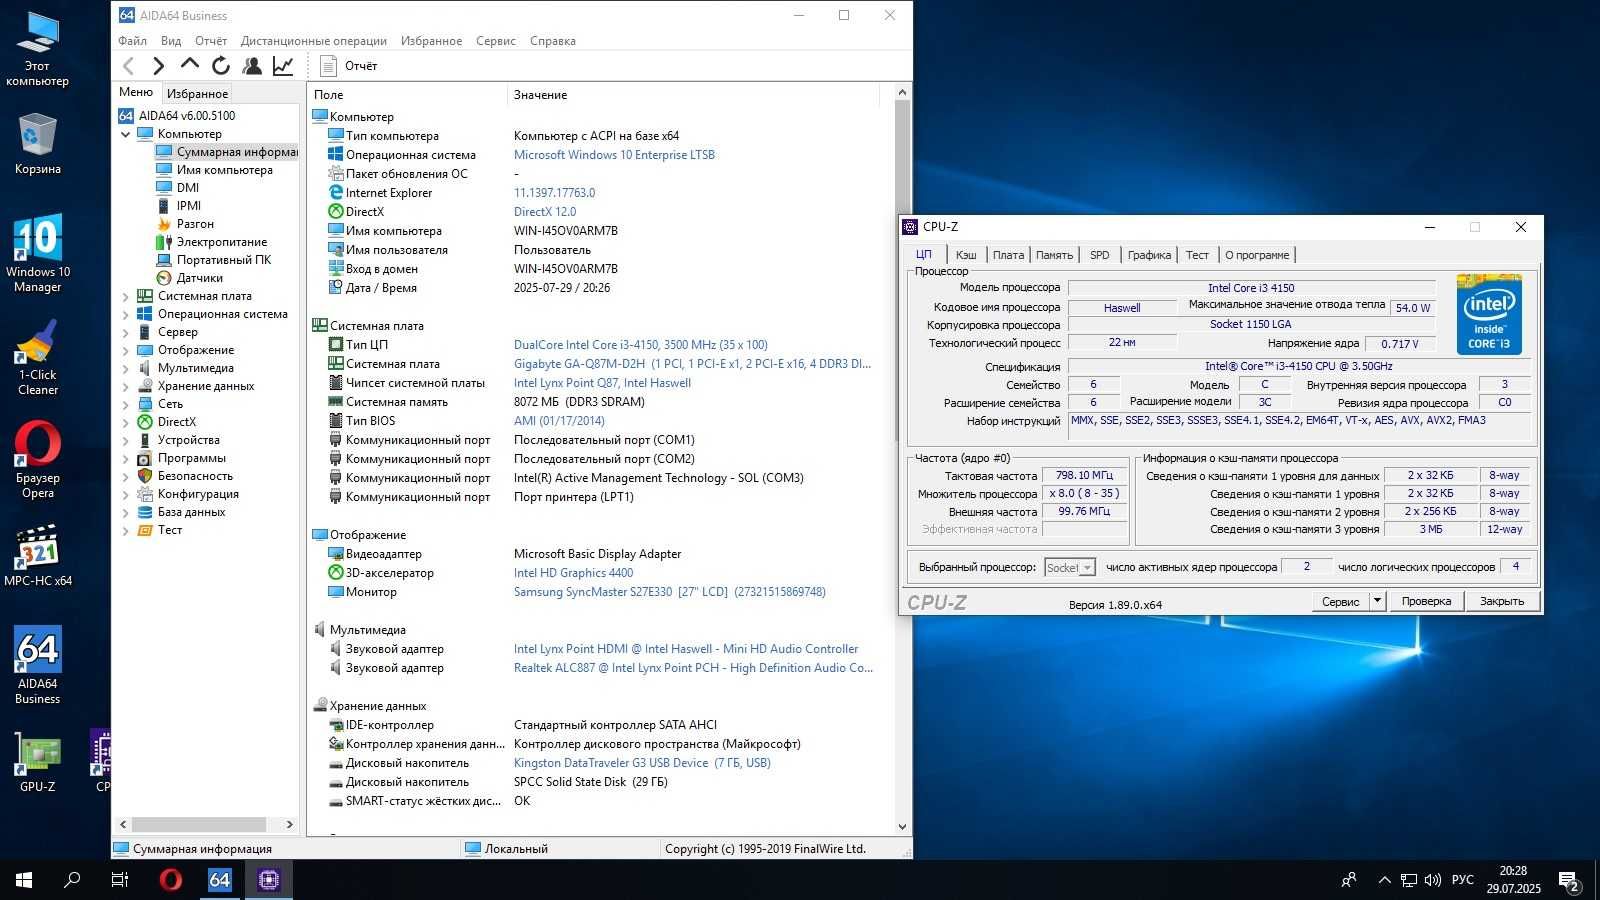Click Проверка button in CPU-Z

click(1426, 601)
